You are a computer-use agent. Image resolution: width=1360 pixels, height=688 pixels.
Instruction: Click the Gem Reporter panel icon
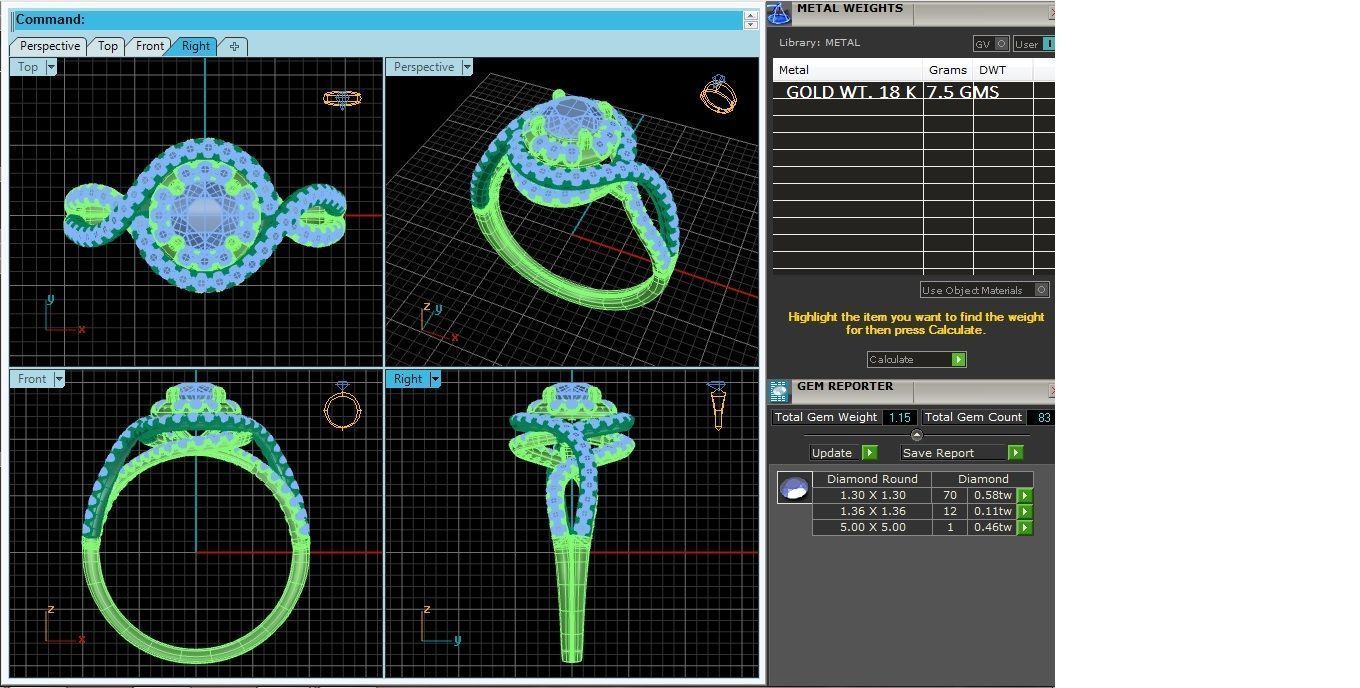pyautogui.click(x=779, y=391)
